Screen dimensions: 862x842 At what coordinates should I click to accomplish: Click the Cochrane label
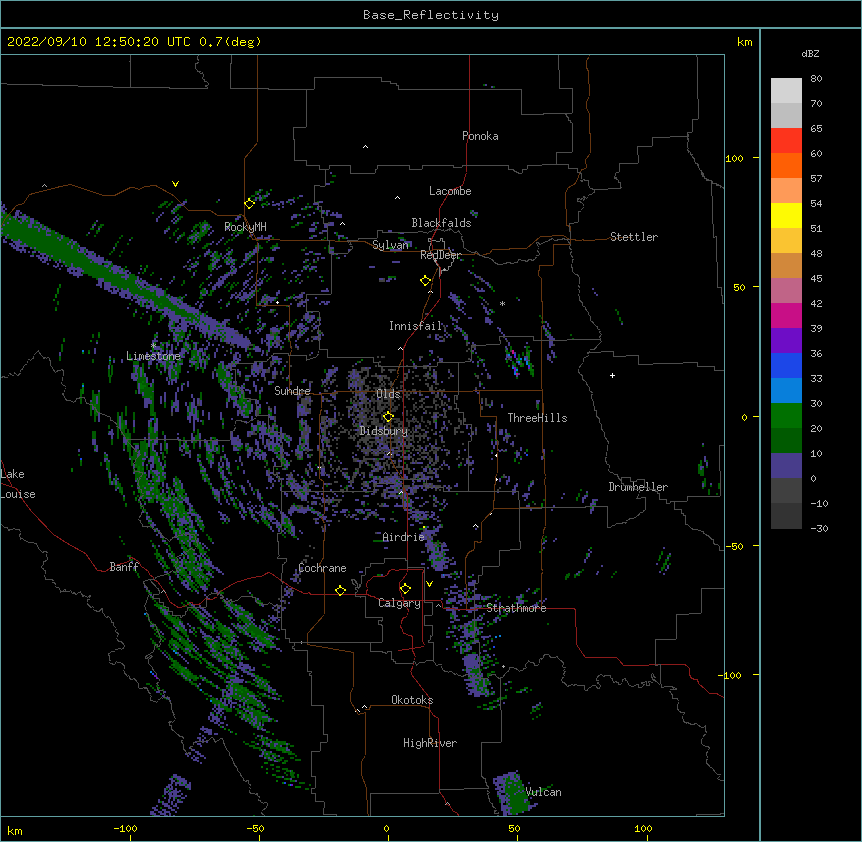click(322, 568)
